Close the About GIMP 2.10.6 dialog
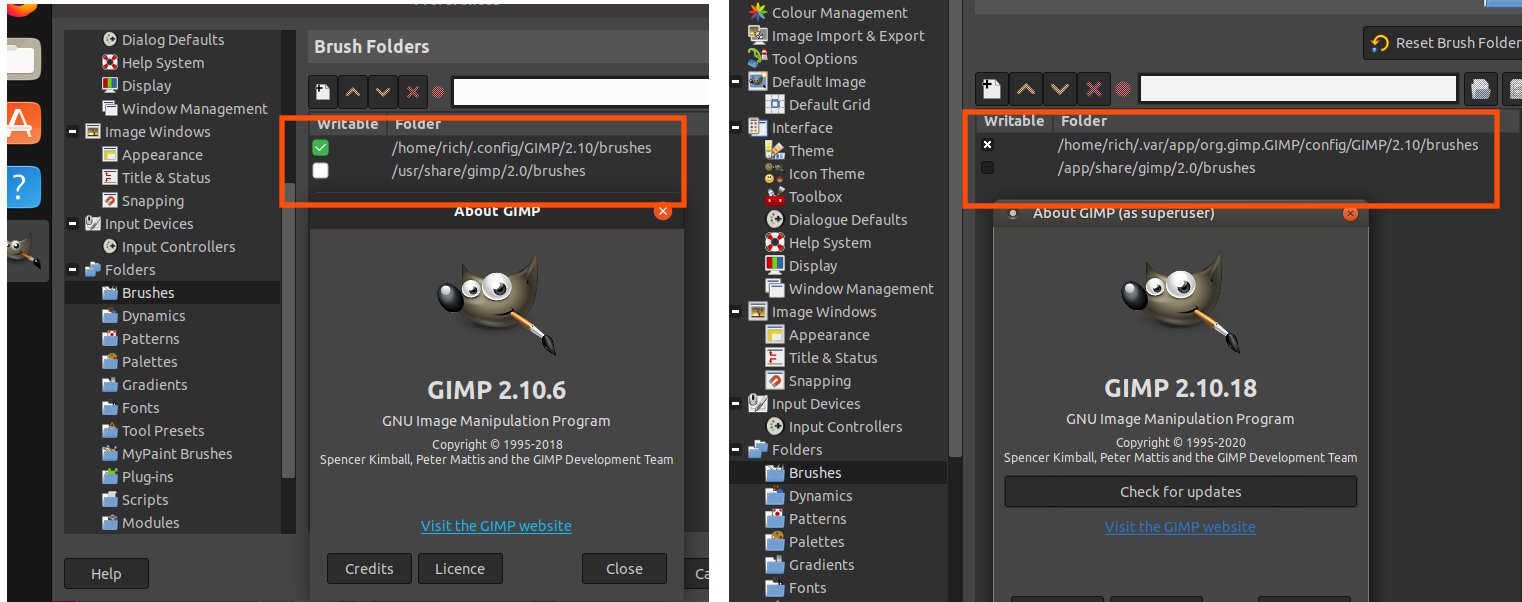1522x602 pixels. pos(624,569)
